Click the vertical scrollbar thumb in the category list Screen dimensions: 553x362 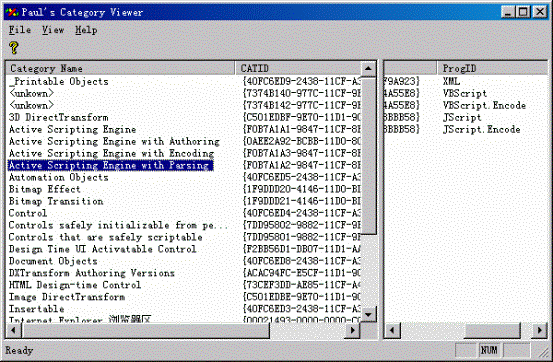coord(369,155)
